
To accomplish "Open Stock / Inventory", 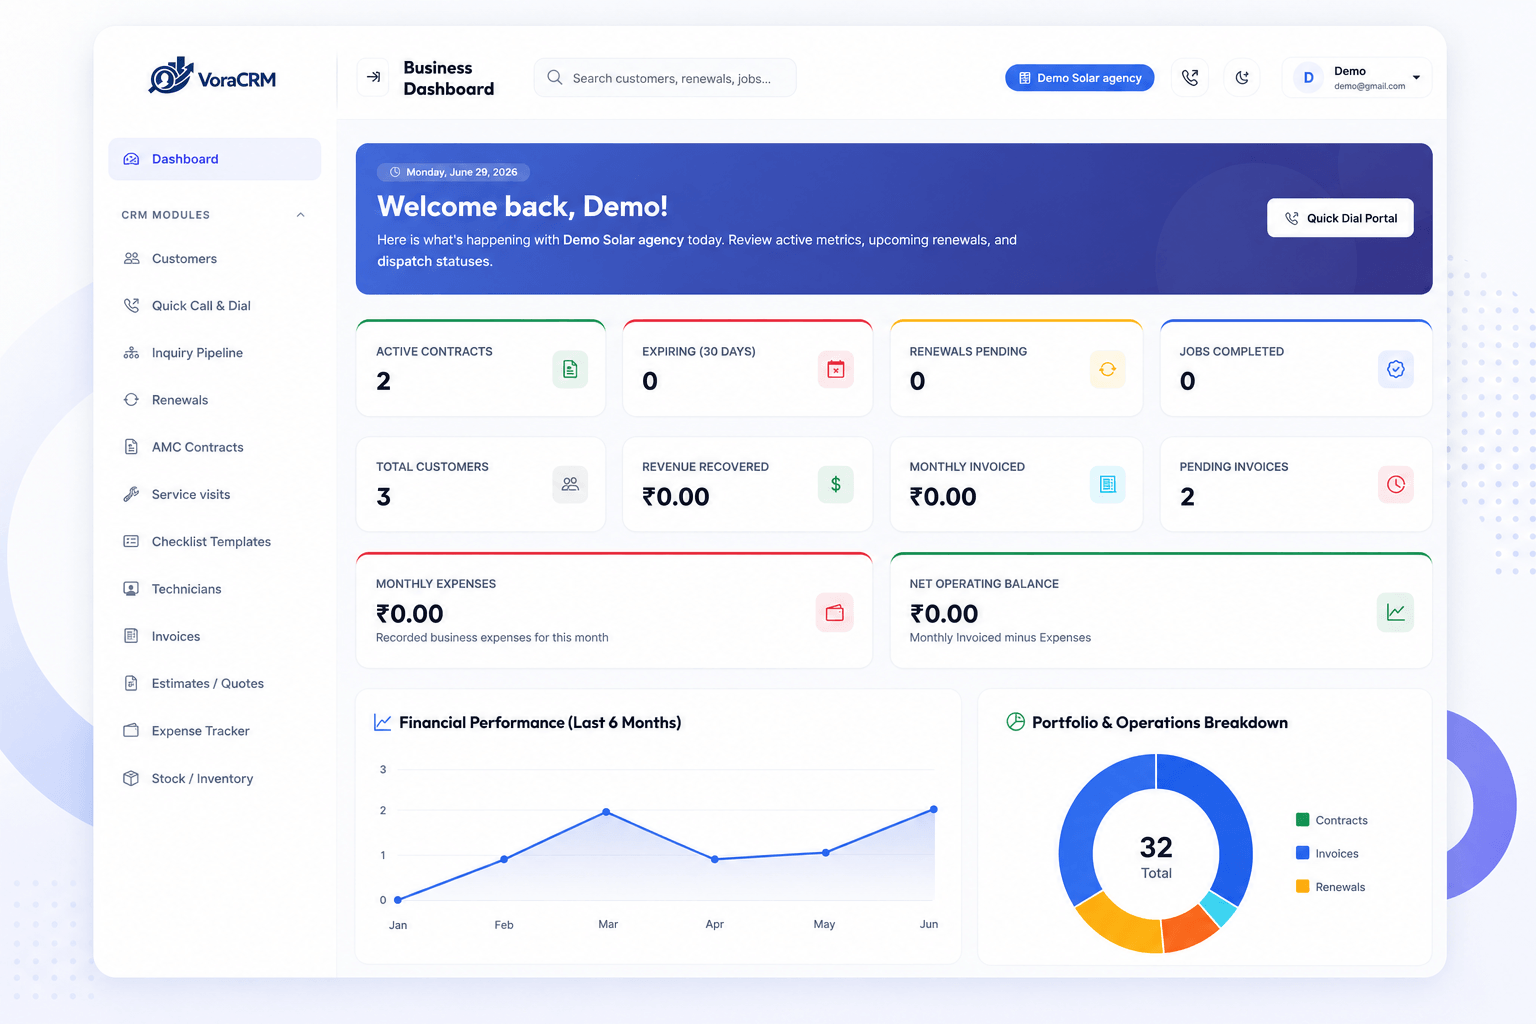I will tap(214, 779).
